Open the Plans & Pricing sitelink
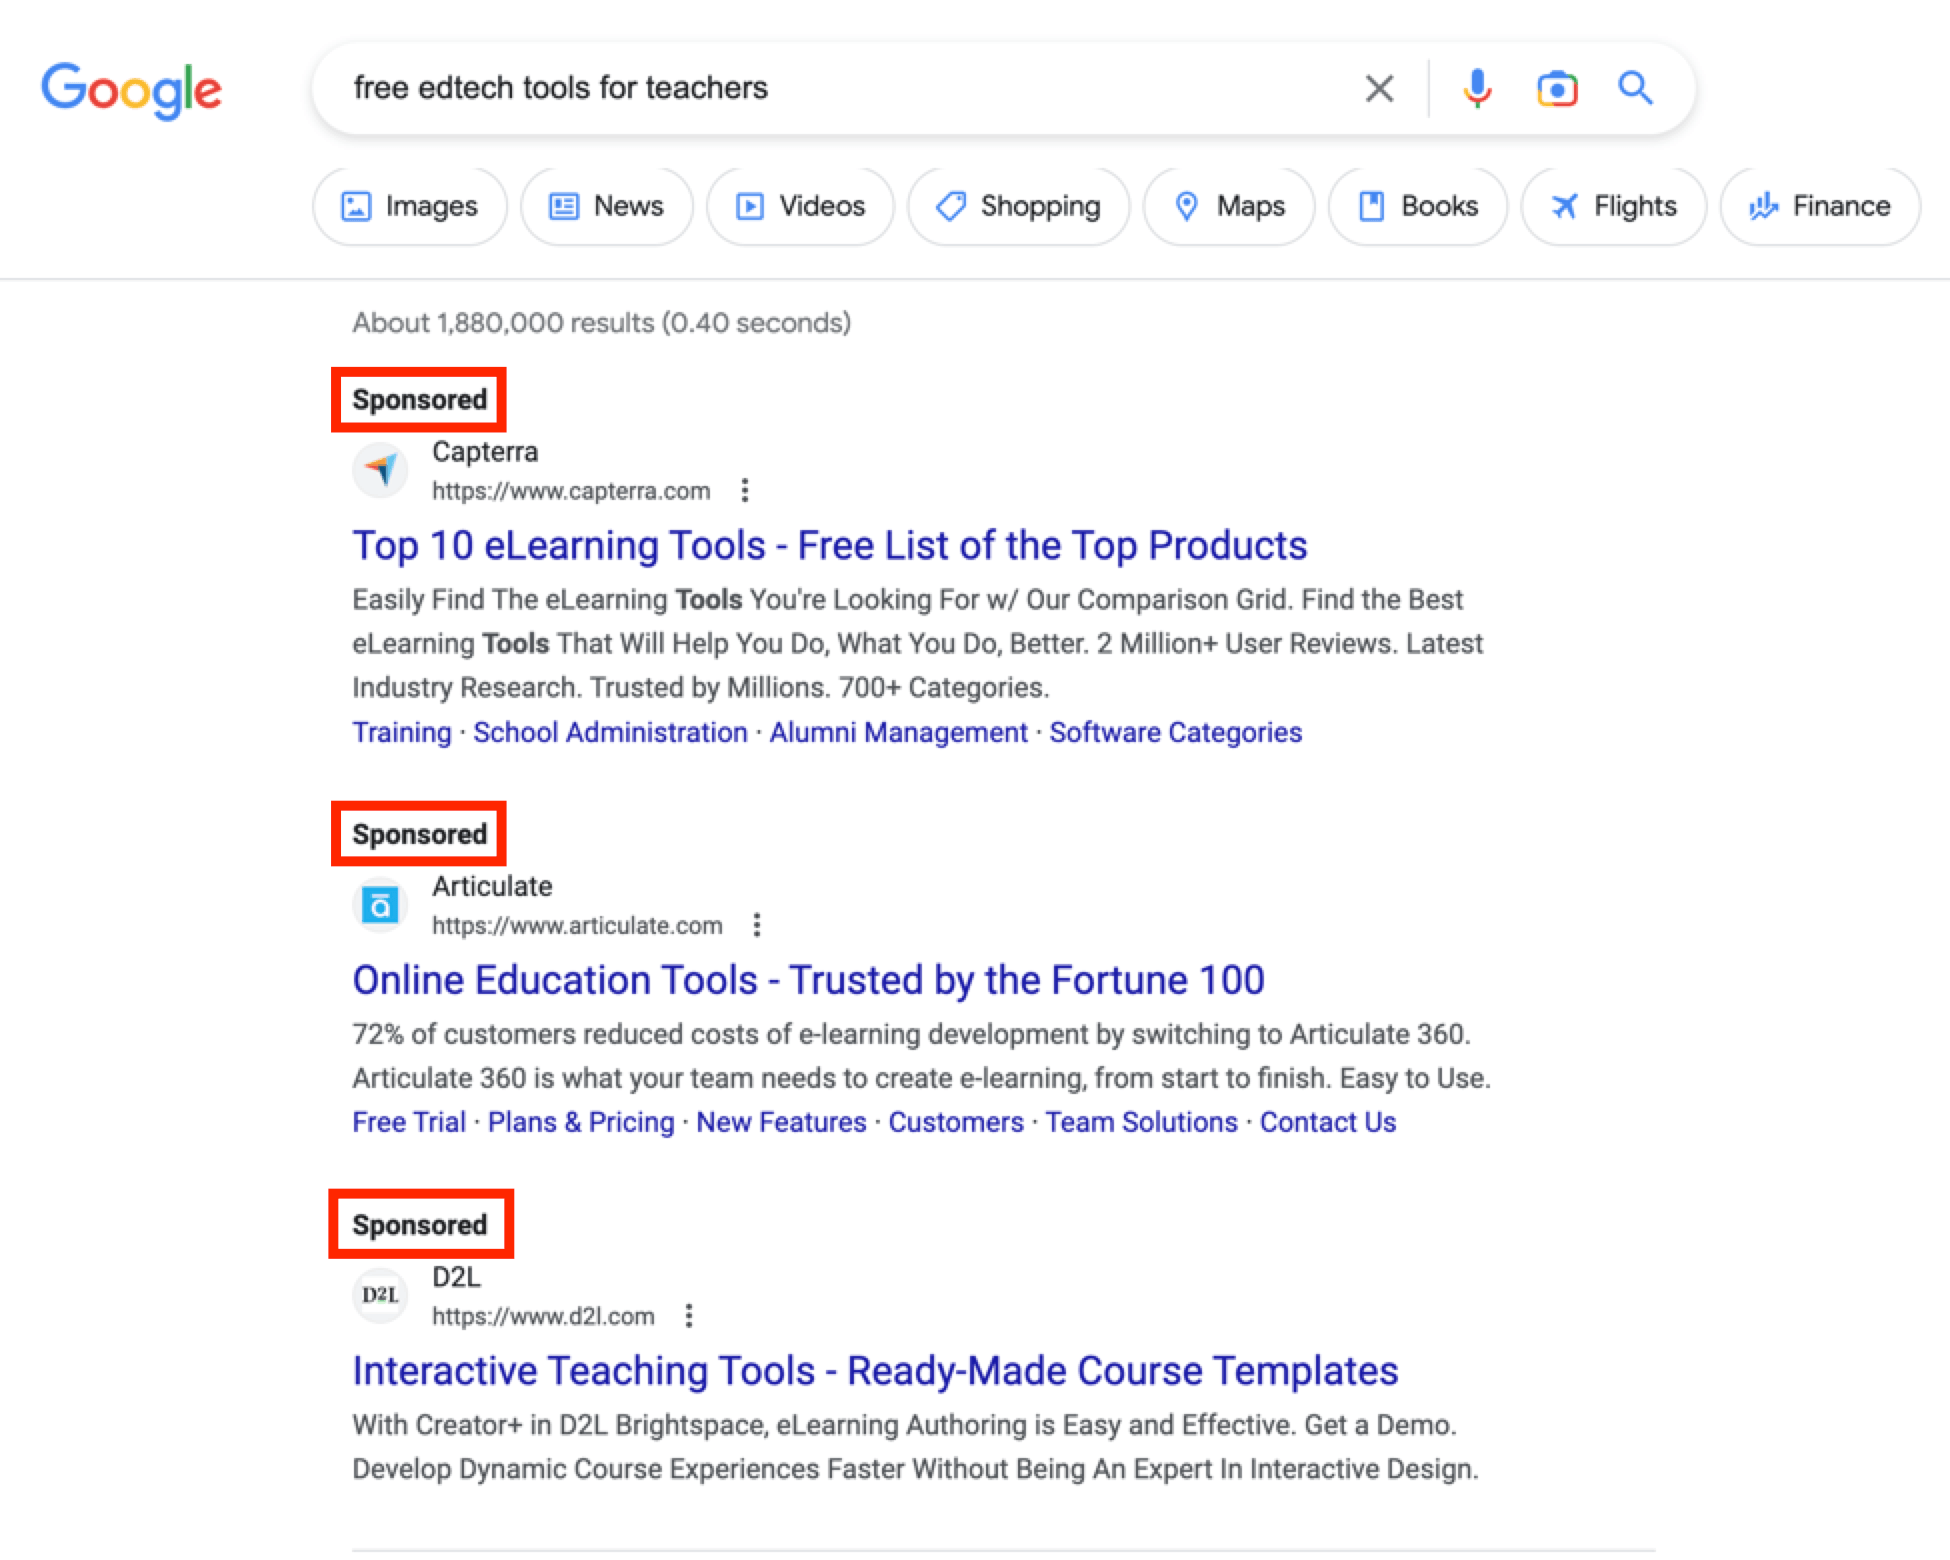Image resolution: width=1950 pixels, height=1560 pixels. [x=581, y=1122]
